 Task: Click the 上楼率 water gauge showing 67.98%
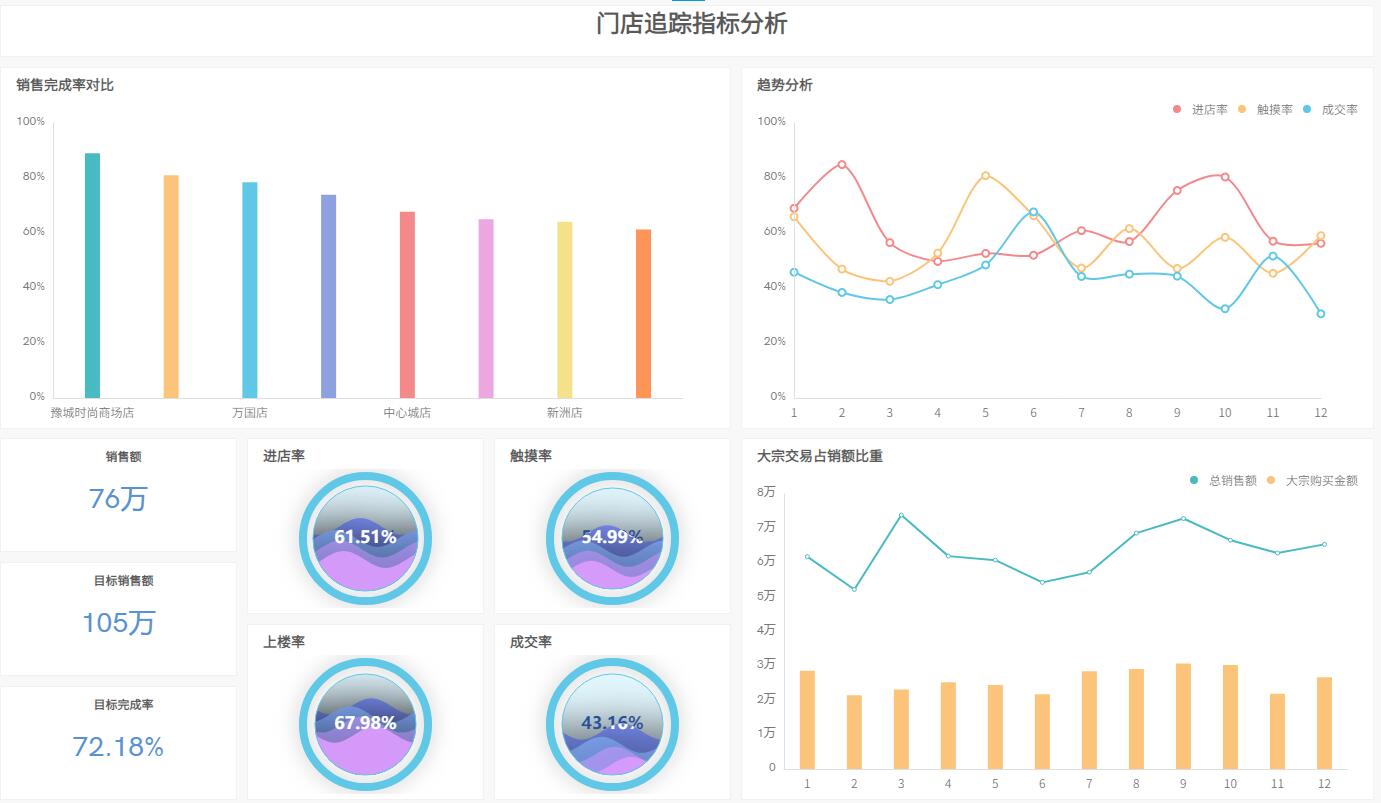365,723
